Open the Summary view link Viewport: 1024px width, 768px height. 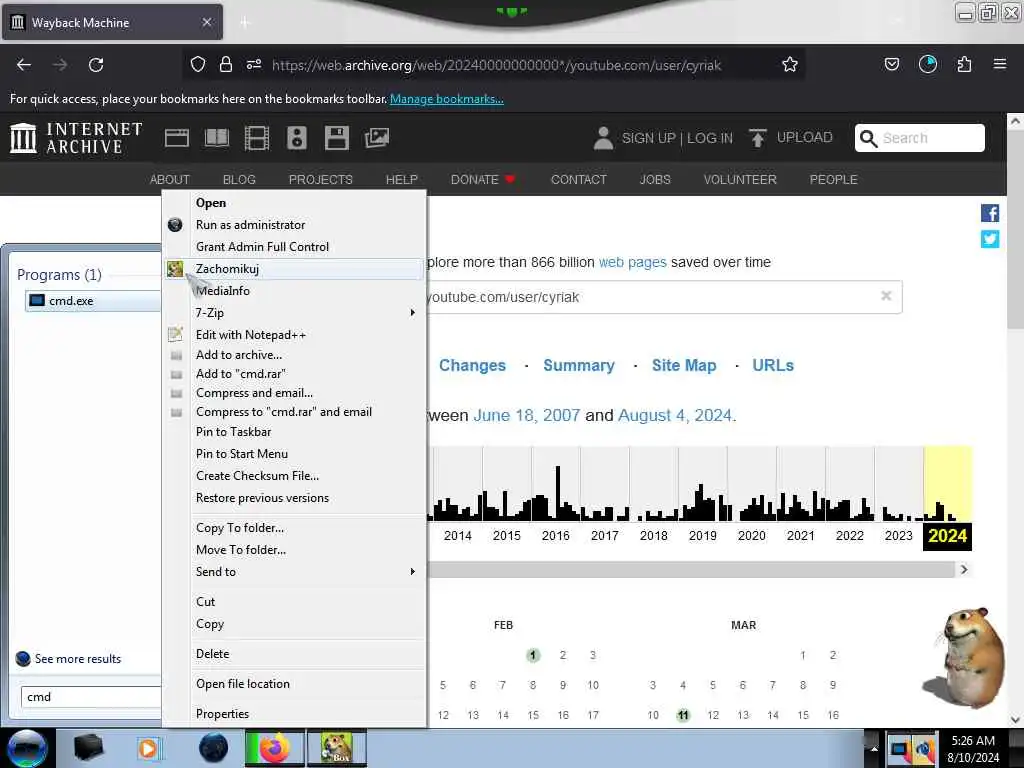(x=579, y=365)
